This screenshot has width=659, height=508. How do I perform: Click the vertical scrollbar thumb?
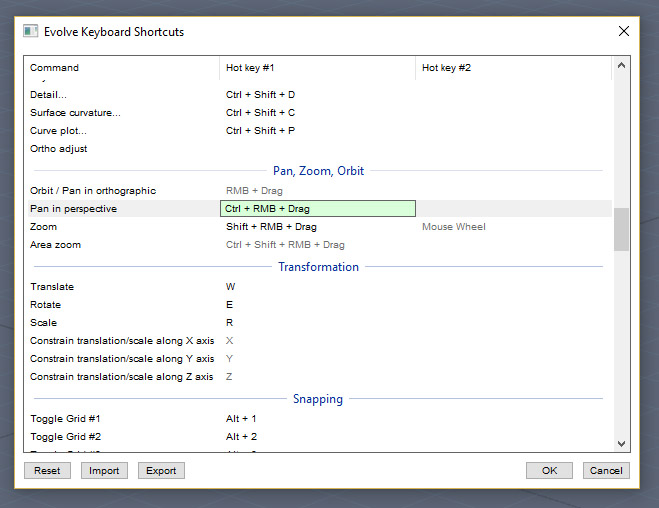(621, 229)
